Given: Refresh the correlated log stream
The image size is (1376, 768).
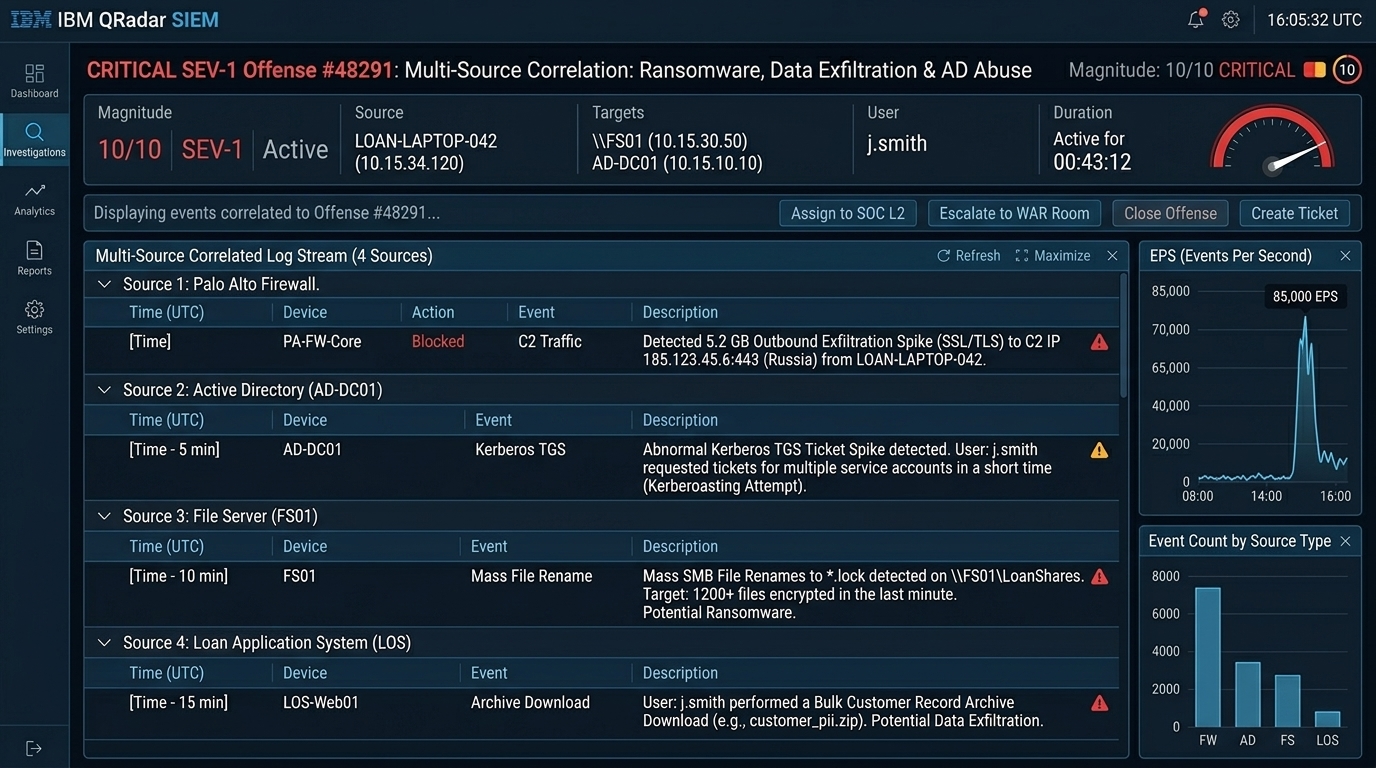Looking at the screenshot, I should 968,256.
